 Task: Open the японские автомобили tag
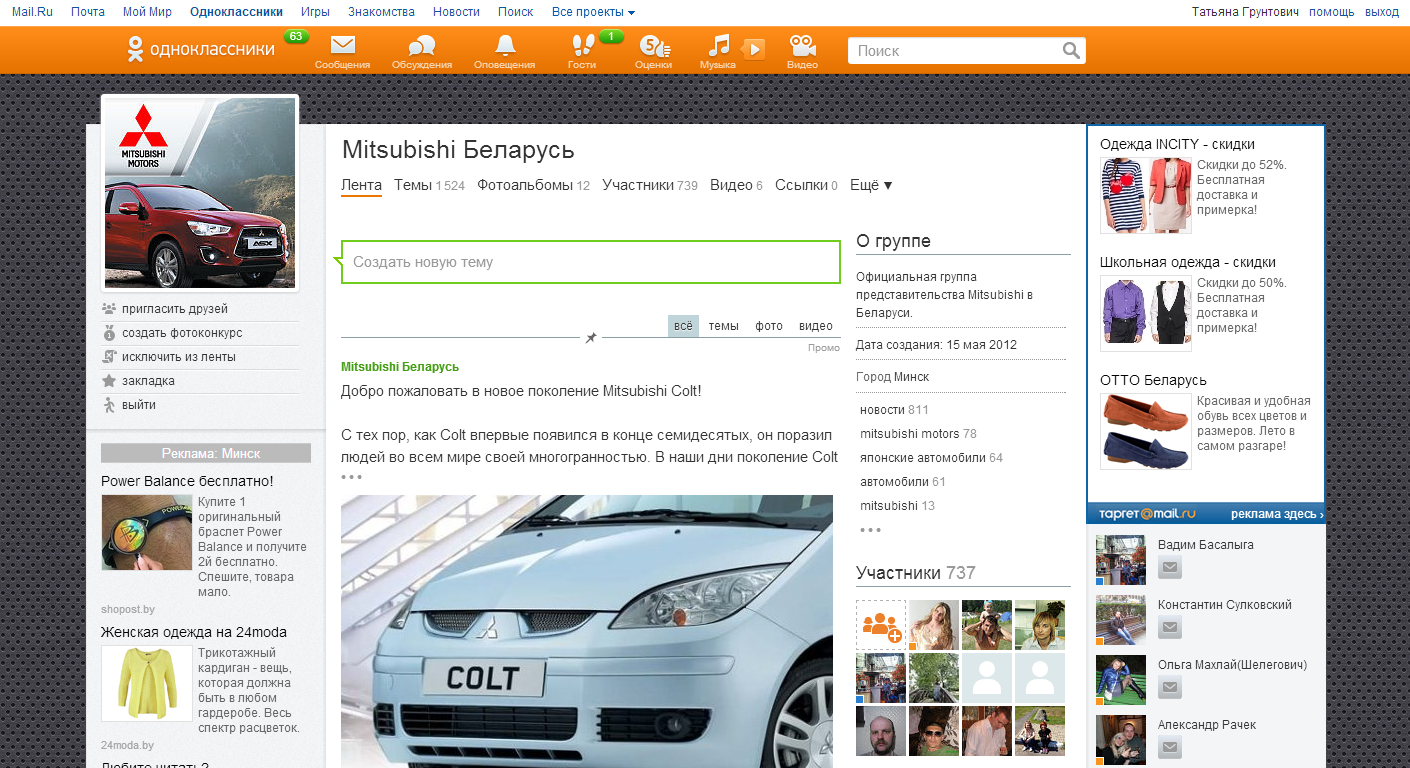point(923,458)
